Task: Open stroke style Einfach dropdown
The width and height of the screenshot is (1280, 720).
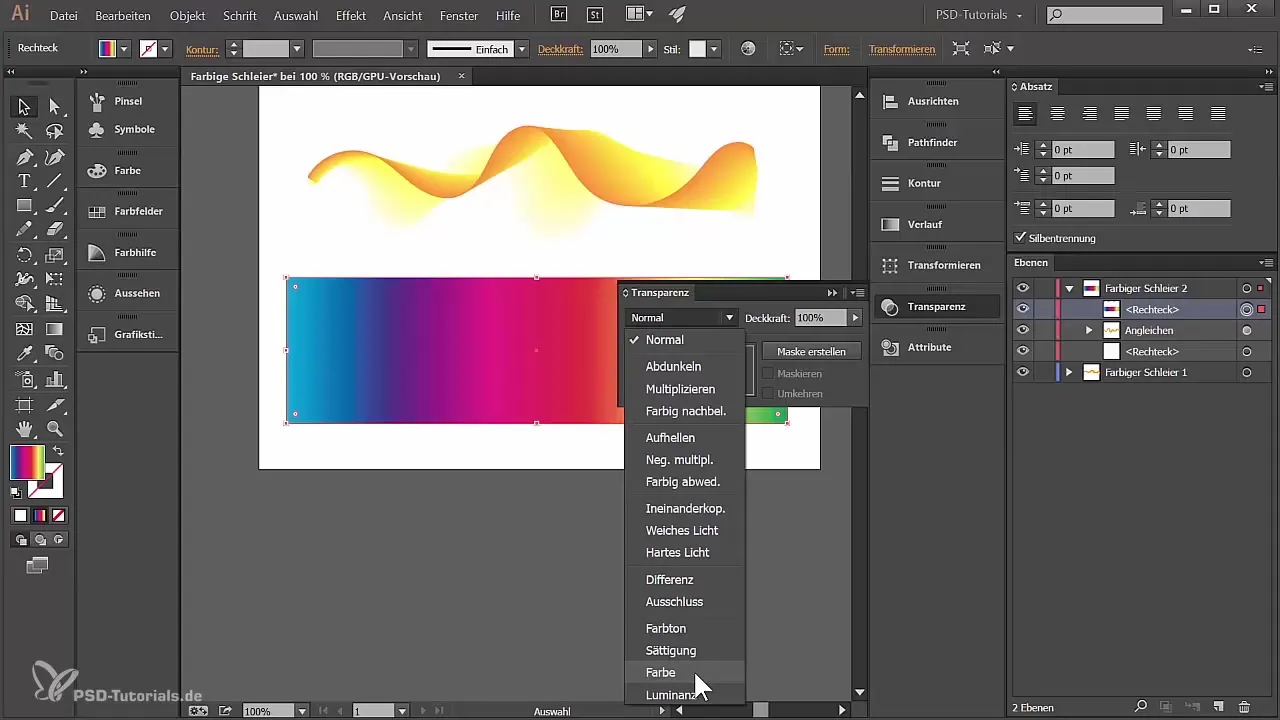Action: pyautogui.click(x=522, y=49)
